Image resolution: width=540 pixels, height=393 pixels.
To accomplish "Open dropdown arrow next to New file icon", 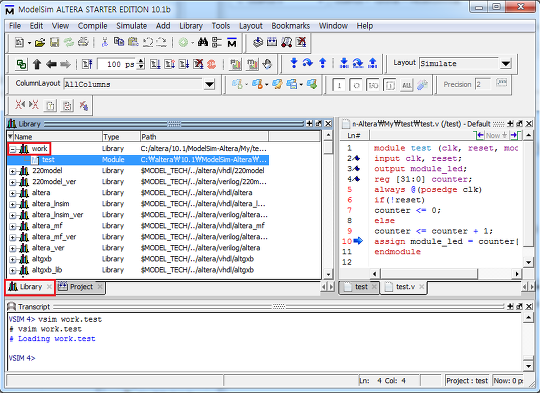I will coord(29,43).
